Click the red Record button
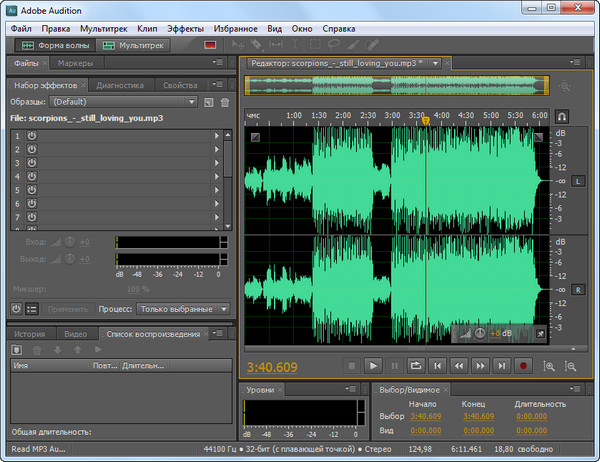The width and height of the screenshot is (600, 462). (x=523, y=366)
